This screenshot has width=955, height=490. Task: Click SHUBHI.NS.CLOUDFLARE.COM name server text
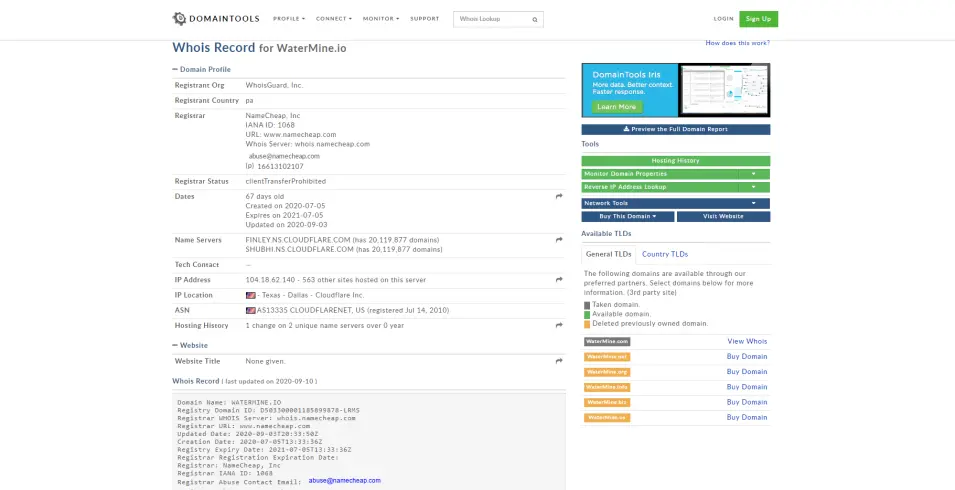[x=300, y=250]
